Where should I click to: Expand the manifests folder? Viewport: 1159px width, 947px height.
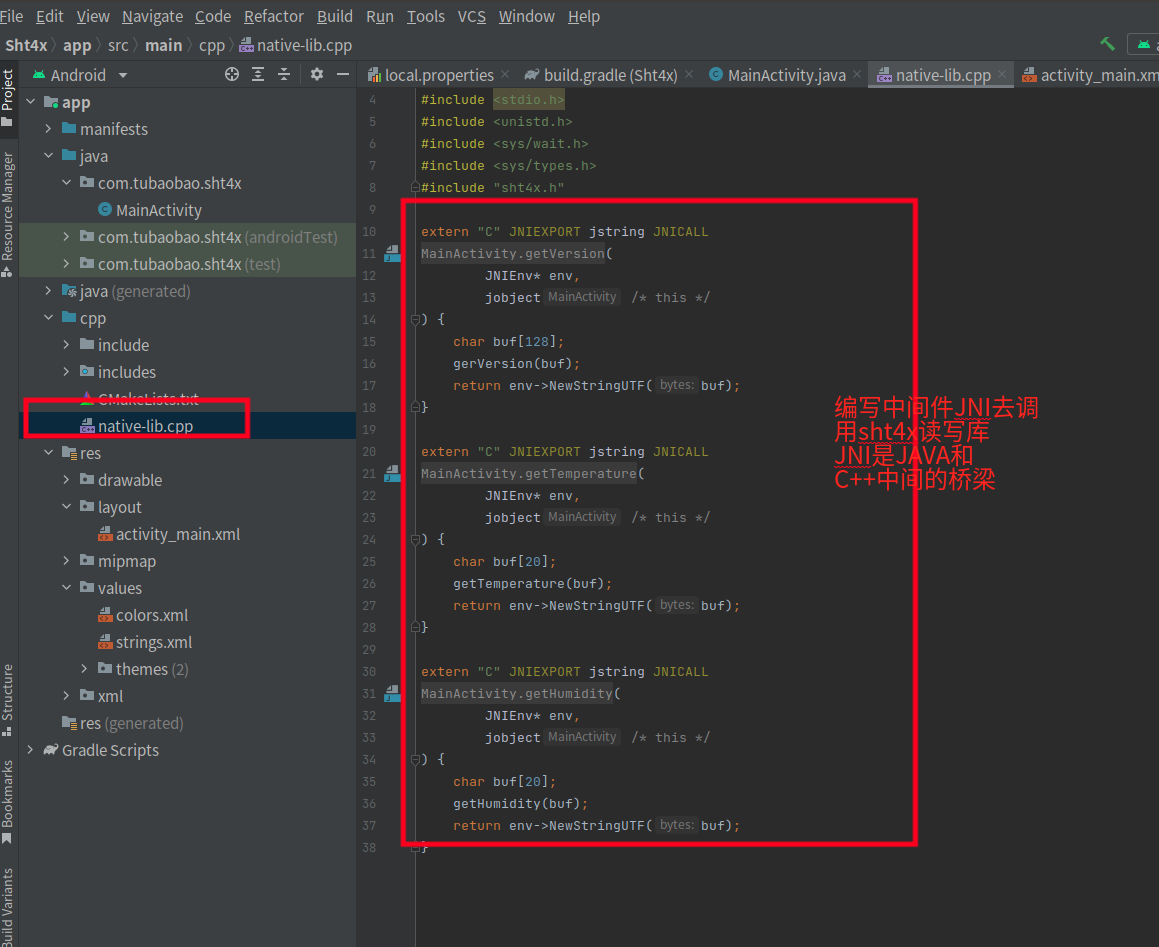point(49,129)
